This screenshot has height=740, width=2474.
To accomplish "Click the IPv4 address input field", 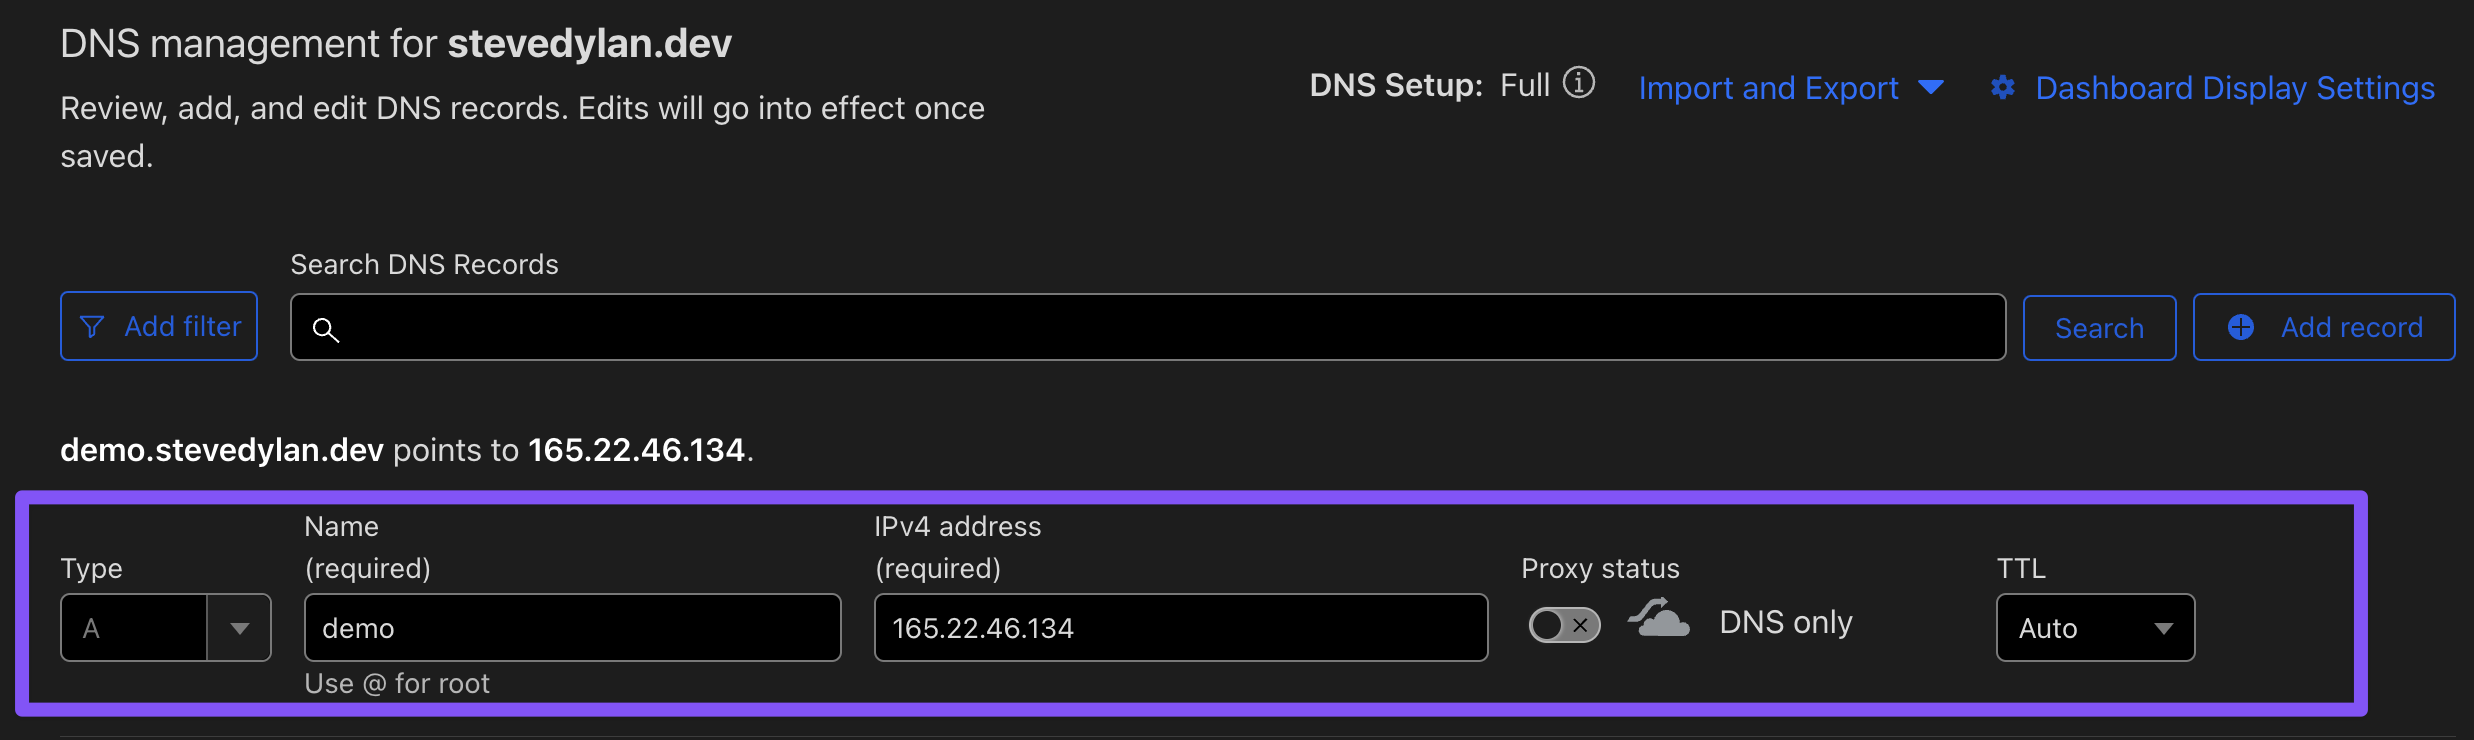I will (x=1180, y=628).
